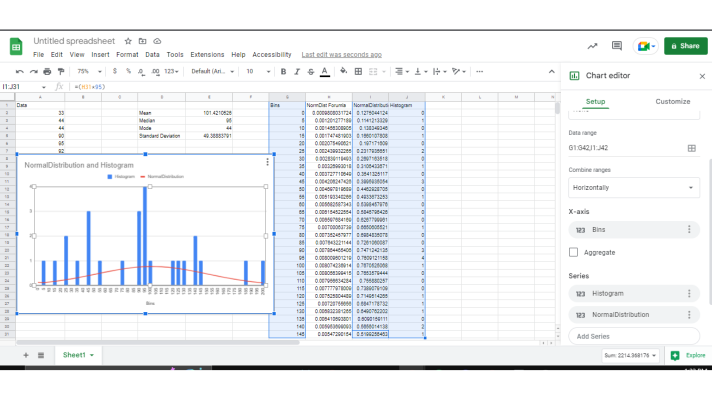Viewport: 712px width, 400px height.
Task: Open the Combine ranges Horizontally dropdown
Action: [x=634, y=188]
